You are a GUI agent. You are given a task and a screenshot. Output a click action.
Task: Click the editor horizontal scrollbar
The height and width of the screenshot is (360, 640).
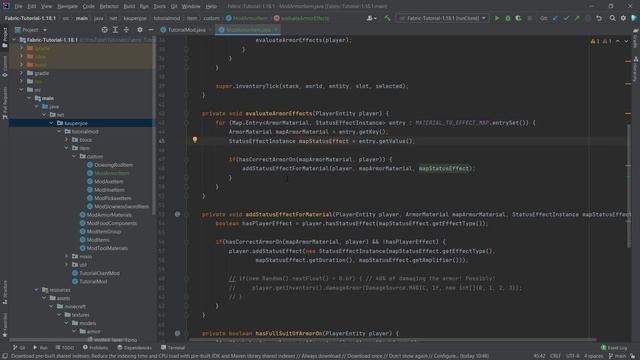[x=392, y=339]
